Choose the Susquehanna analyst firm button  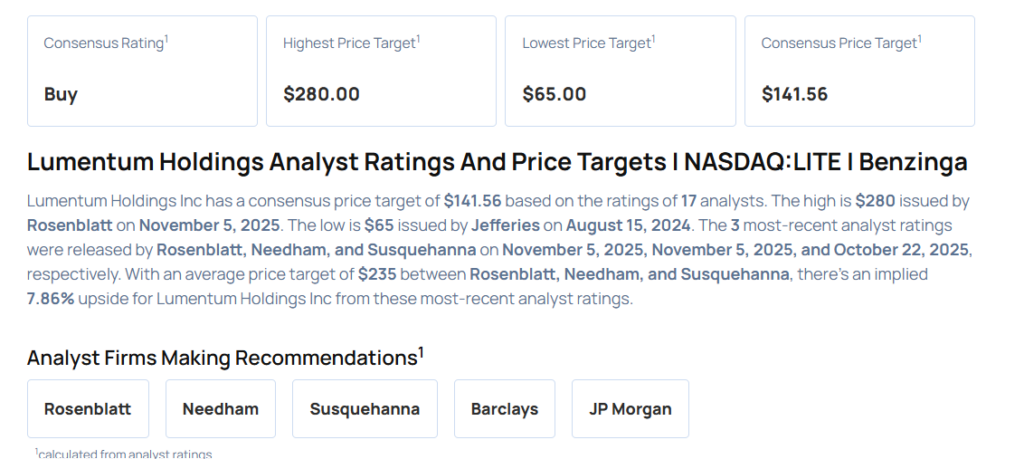(364, 409)
